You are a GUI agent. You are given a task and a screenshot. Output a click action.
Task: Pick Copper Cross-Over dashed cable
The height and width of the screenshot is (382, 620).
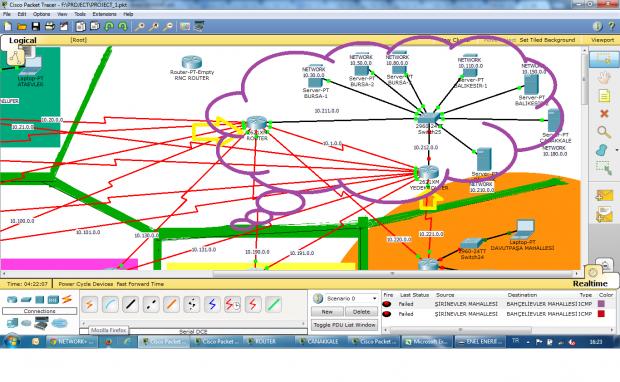(151, 304)
